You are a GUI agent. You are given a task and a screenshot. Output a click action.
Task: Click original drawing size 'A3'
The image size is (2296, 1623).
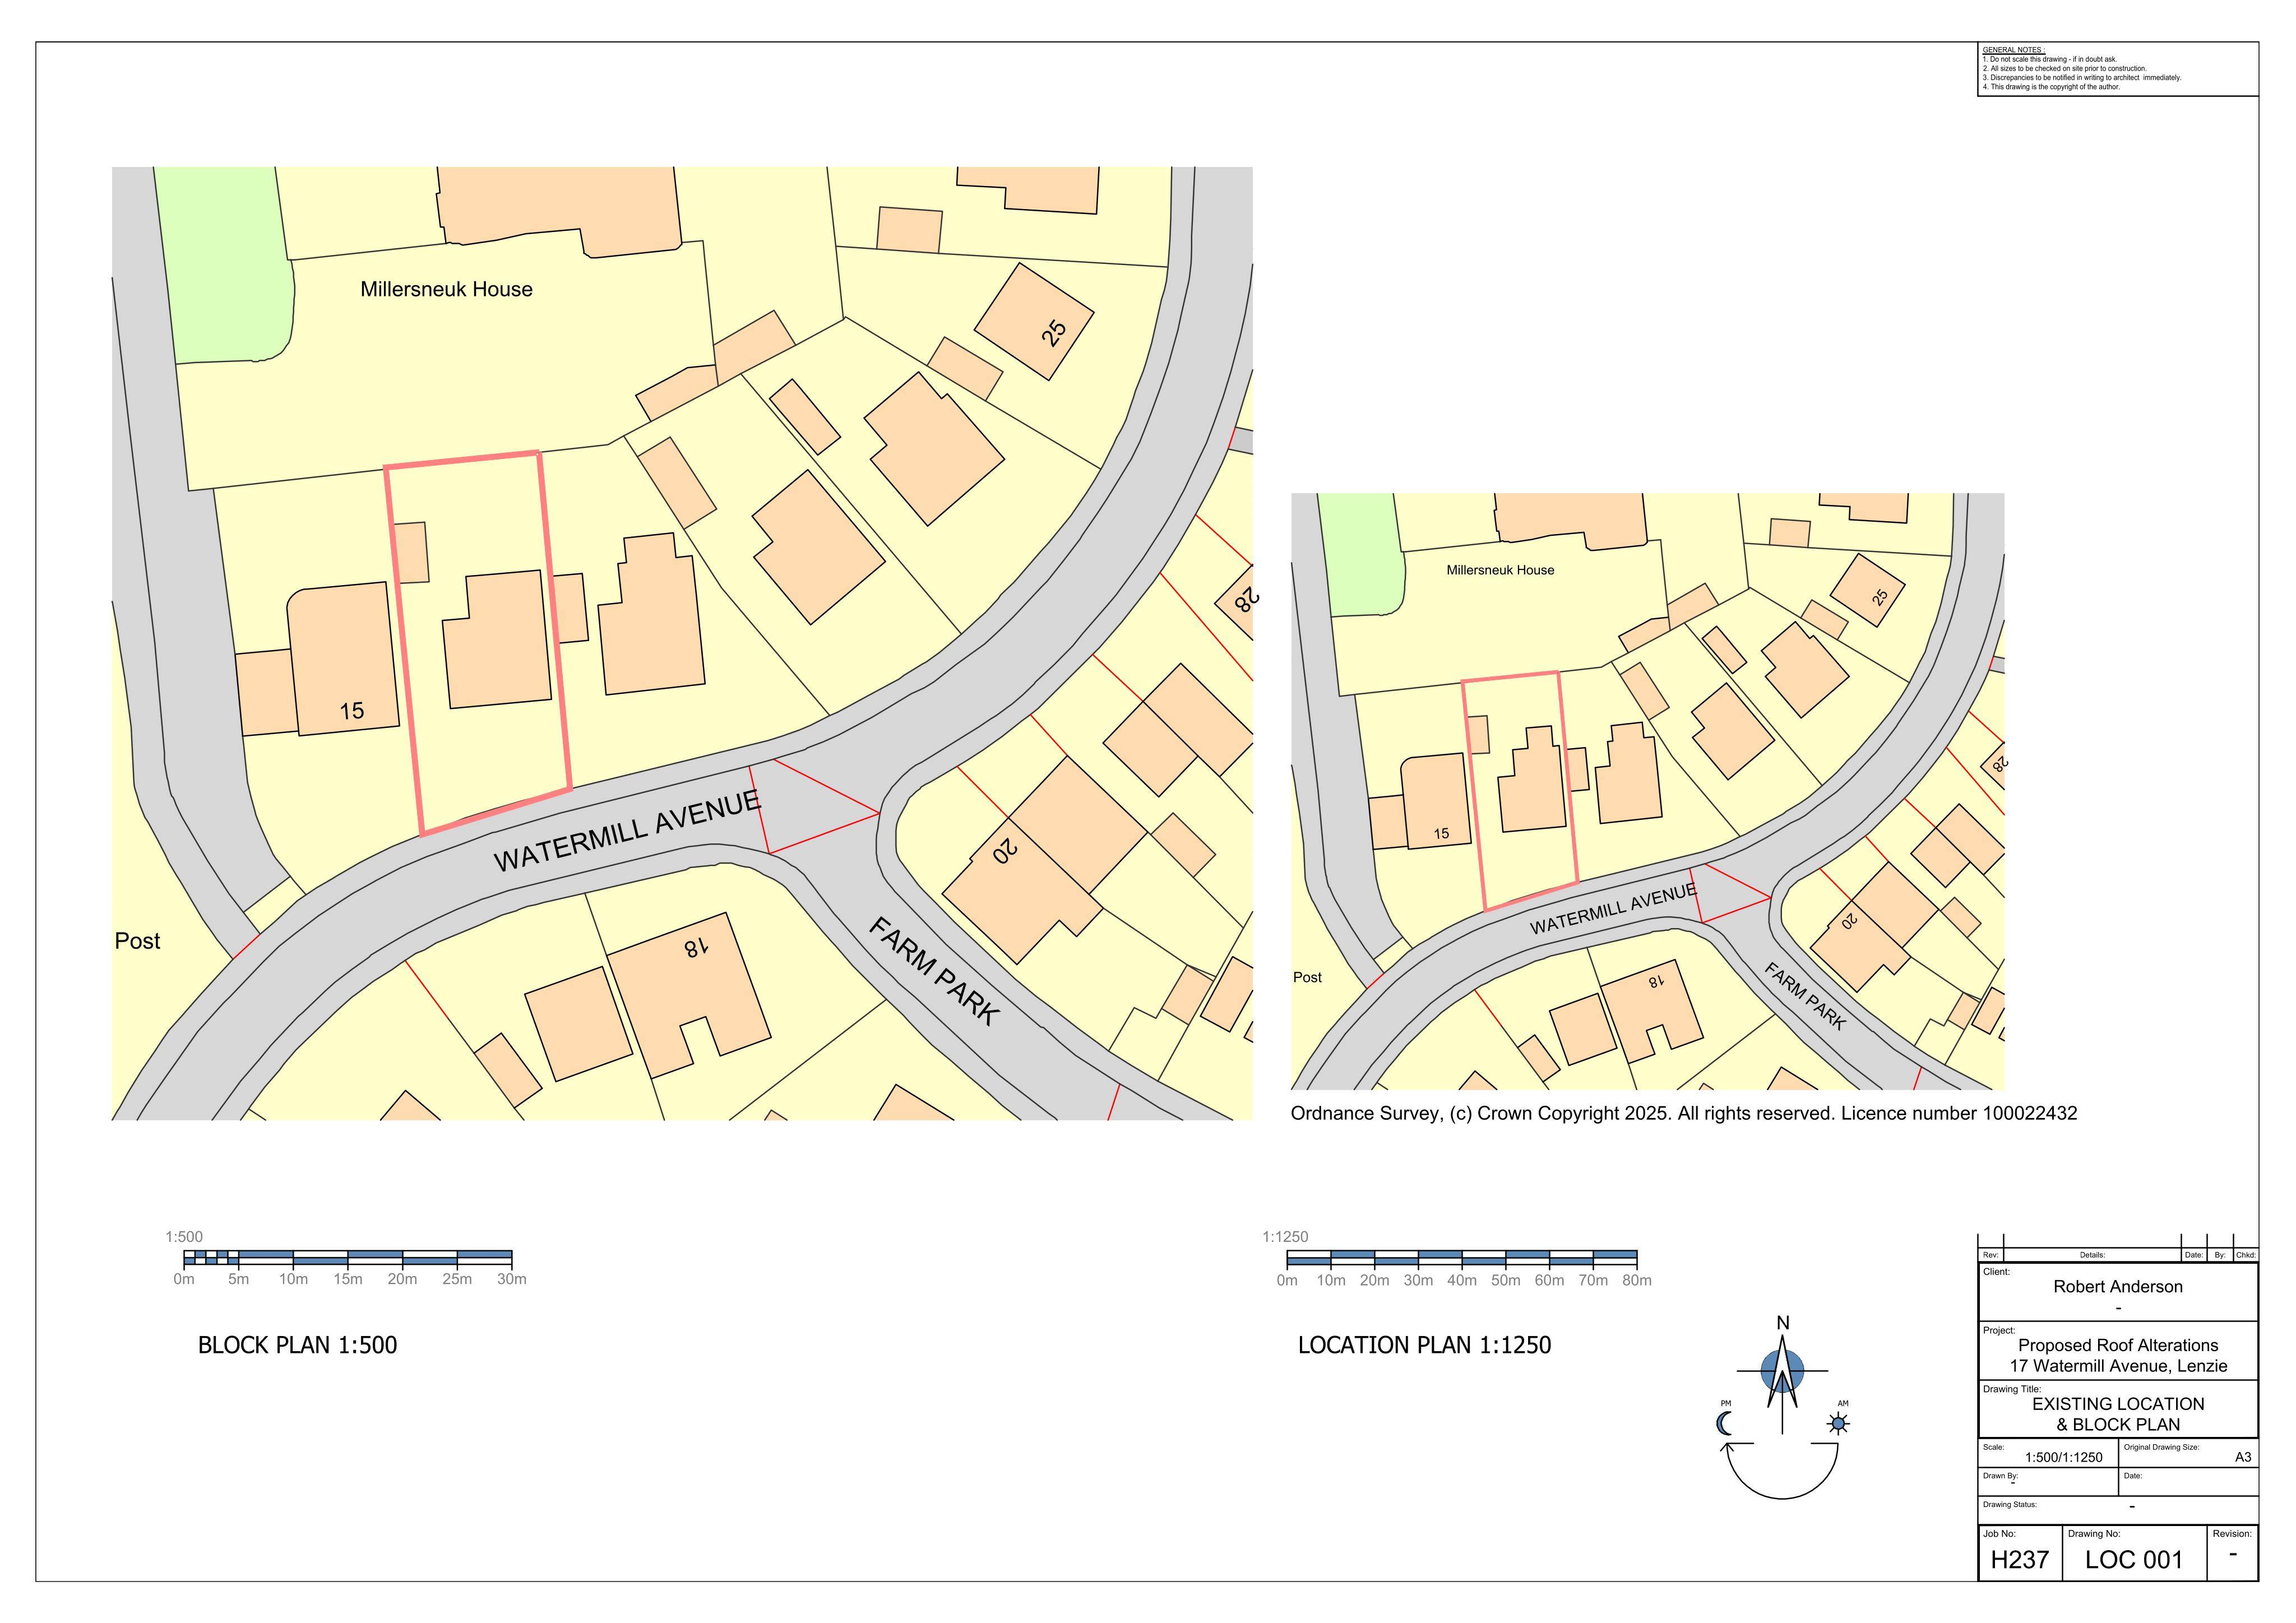pos(2243,1458)
